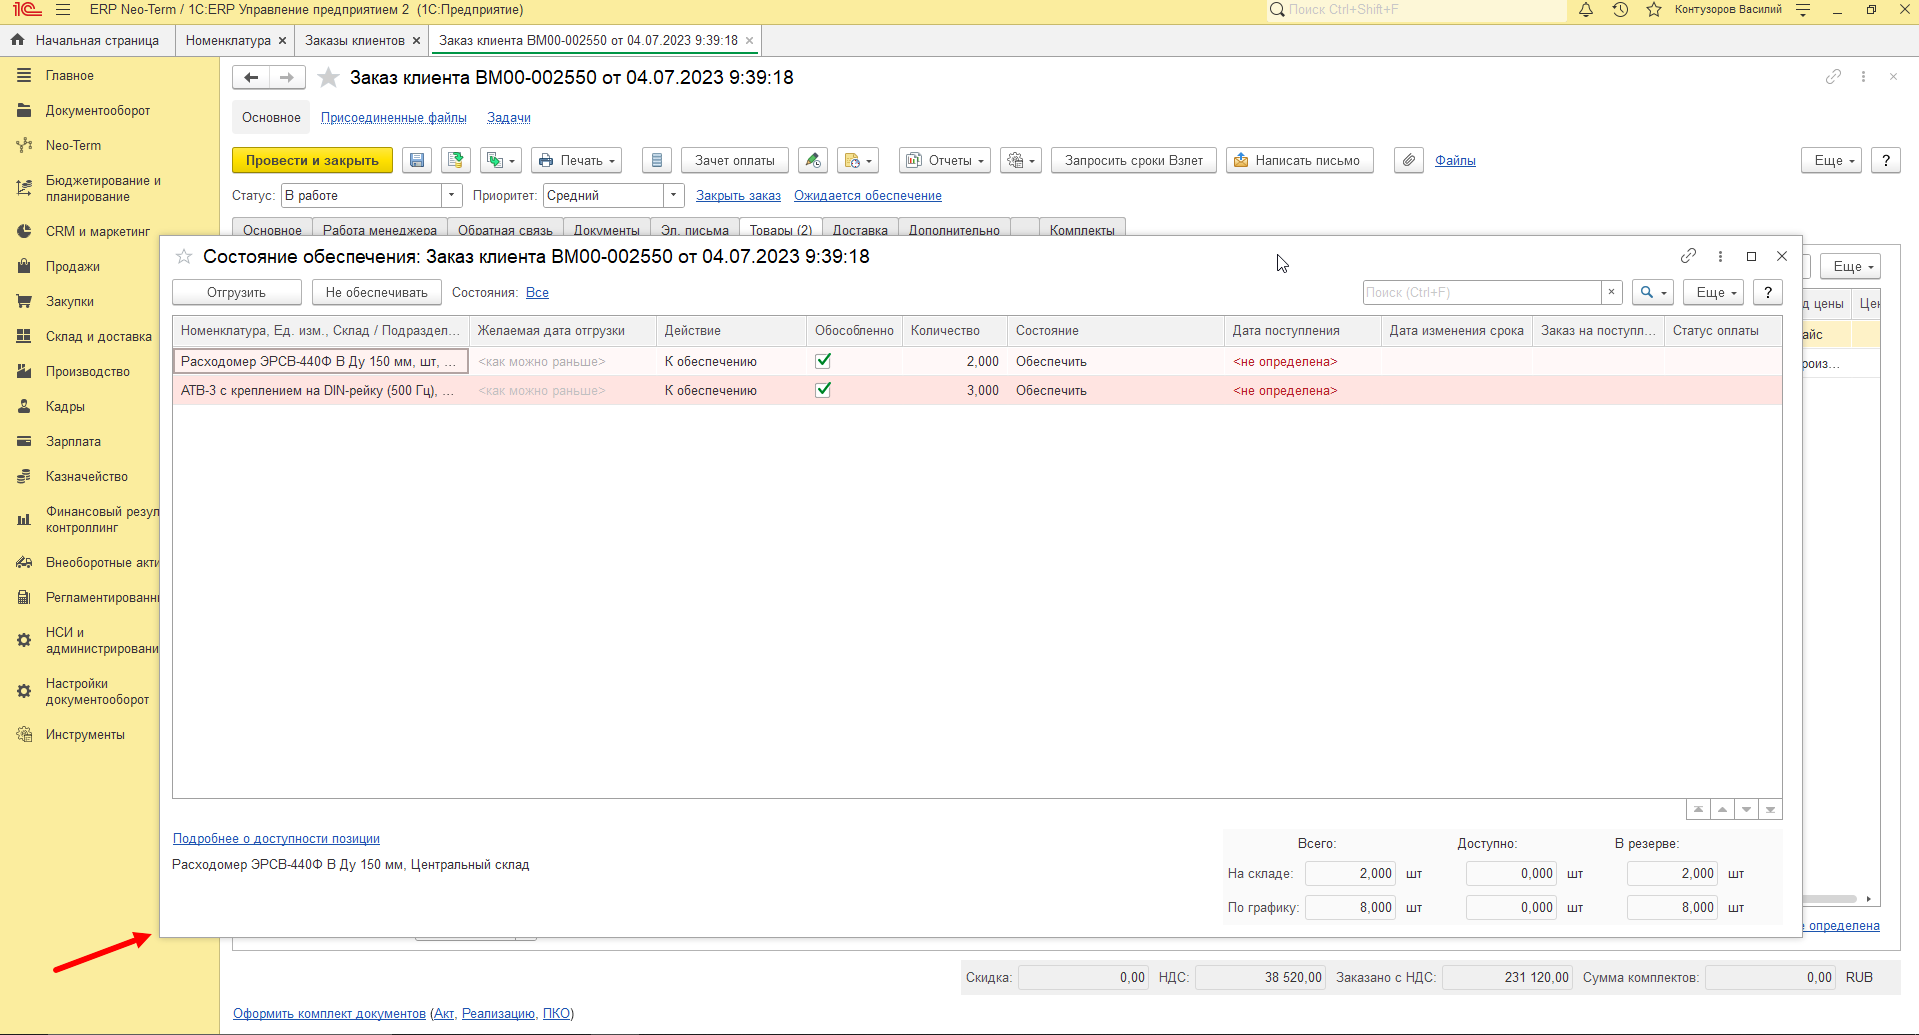Viewport: 1919px width, 1035px height.
Task: Expand the Отчеты dropdown button
Action: 945,160
